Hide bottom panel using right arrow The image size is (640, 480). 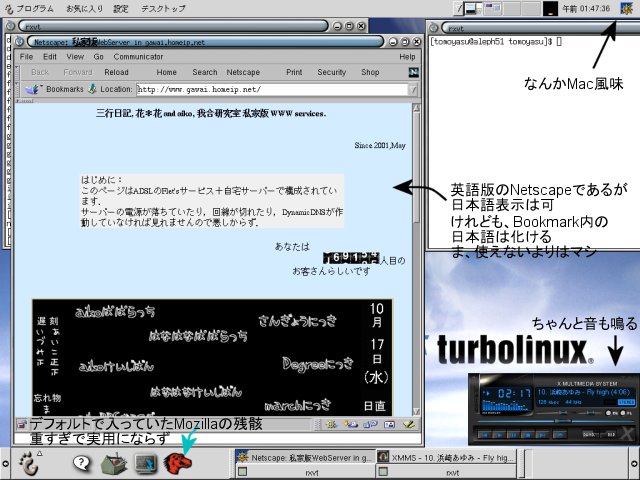pos(635,464)
